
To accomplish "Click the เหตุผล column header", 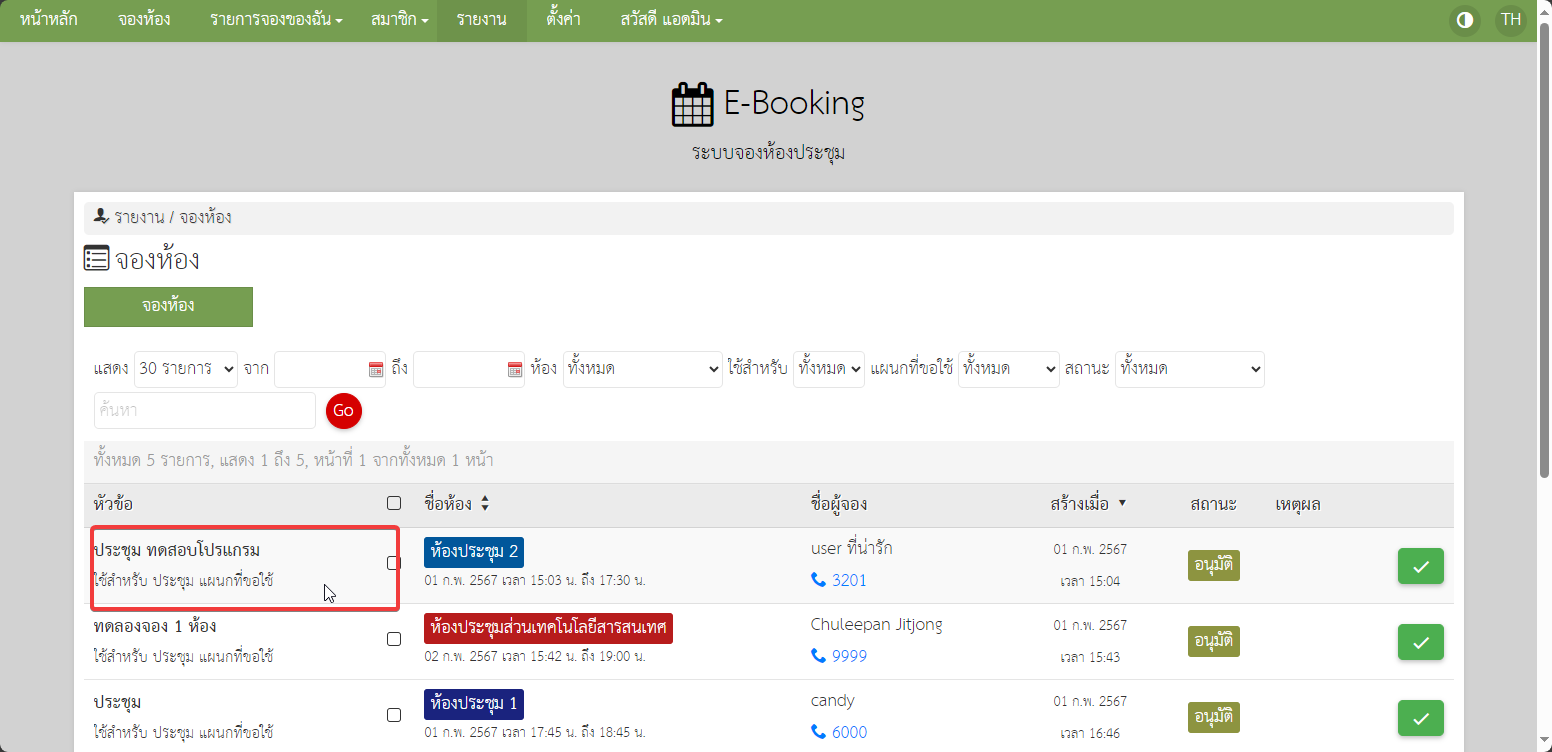I will (1298, 504).
